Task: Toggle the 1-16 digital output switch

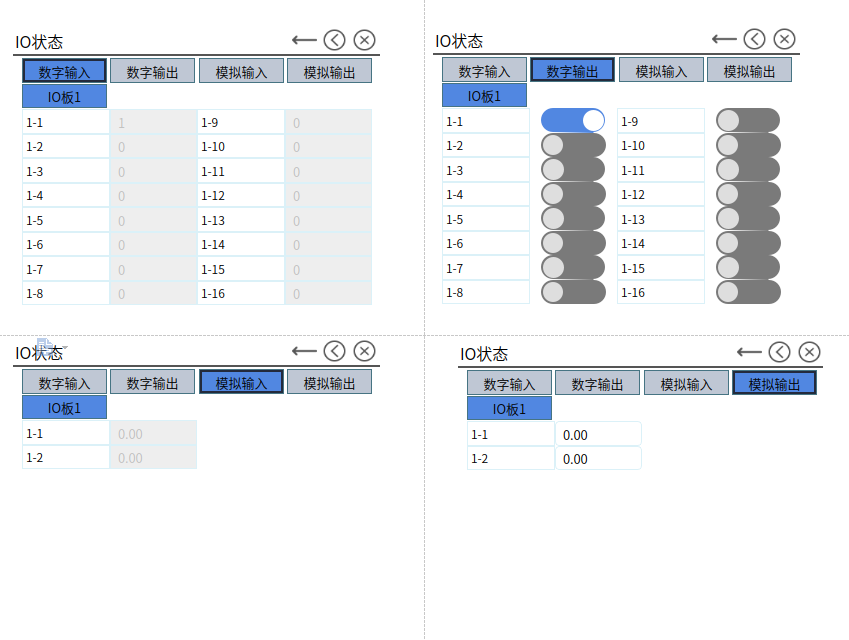Action: pos(748,292)
